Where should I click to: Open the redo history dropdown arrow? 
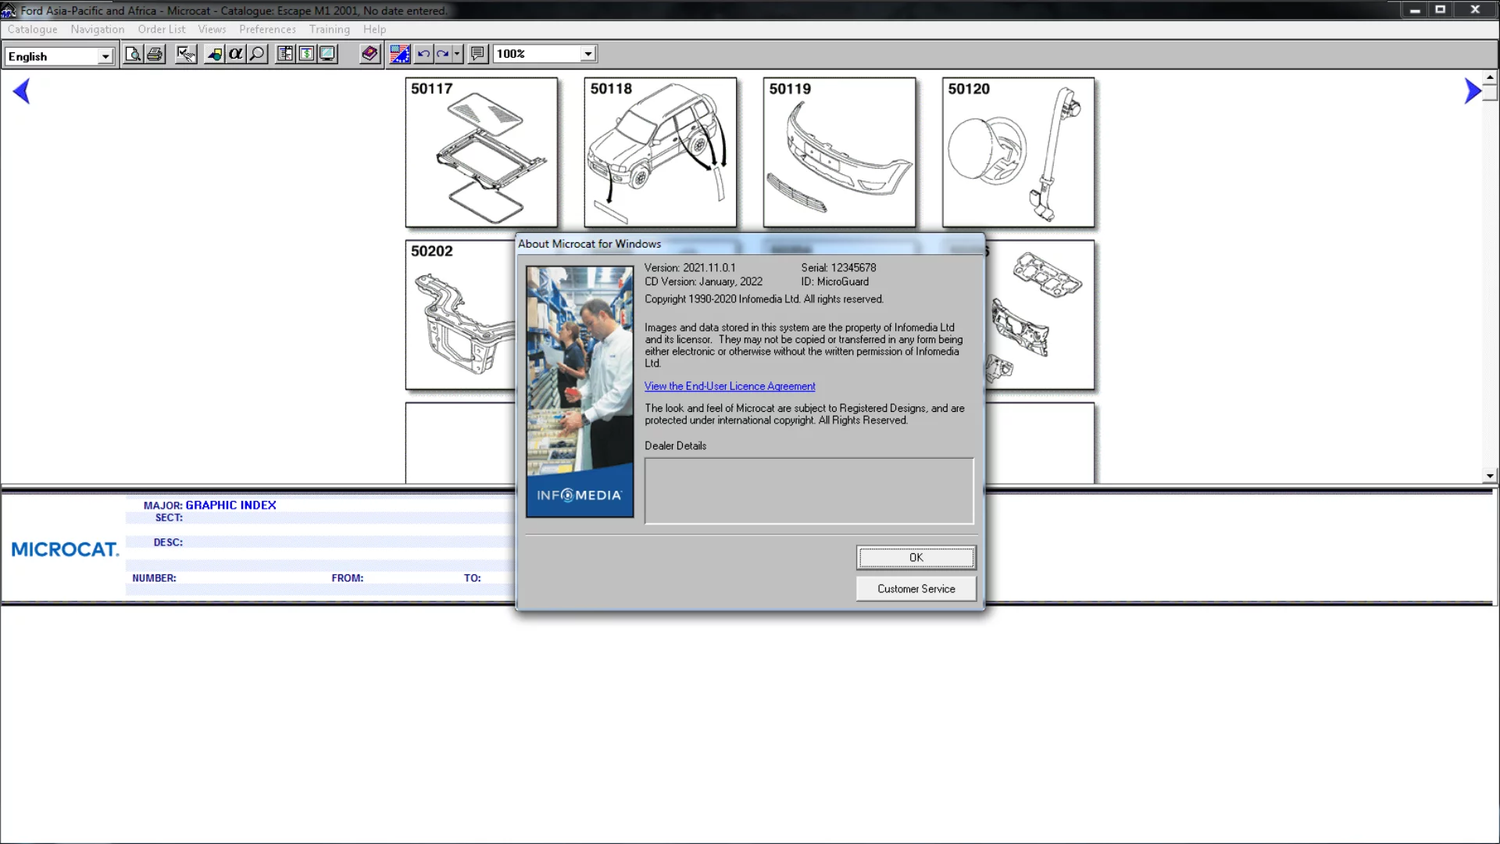[x=457, y=54]
